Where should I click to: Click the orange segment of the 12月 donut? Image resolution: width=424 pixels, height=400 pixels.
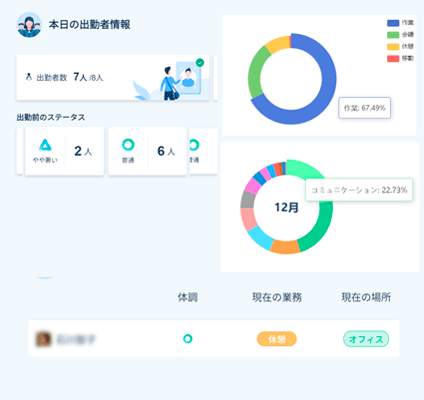pos(285,247)
